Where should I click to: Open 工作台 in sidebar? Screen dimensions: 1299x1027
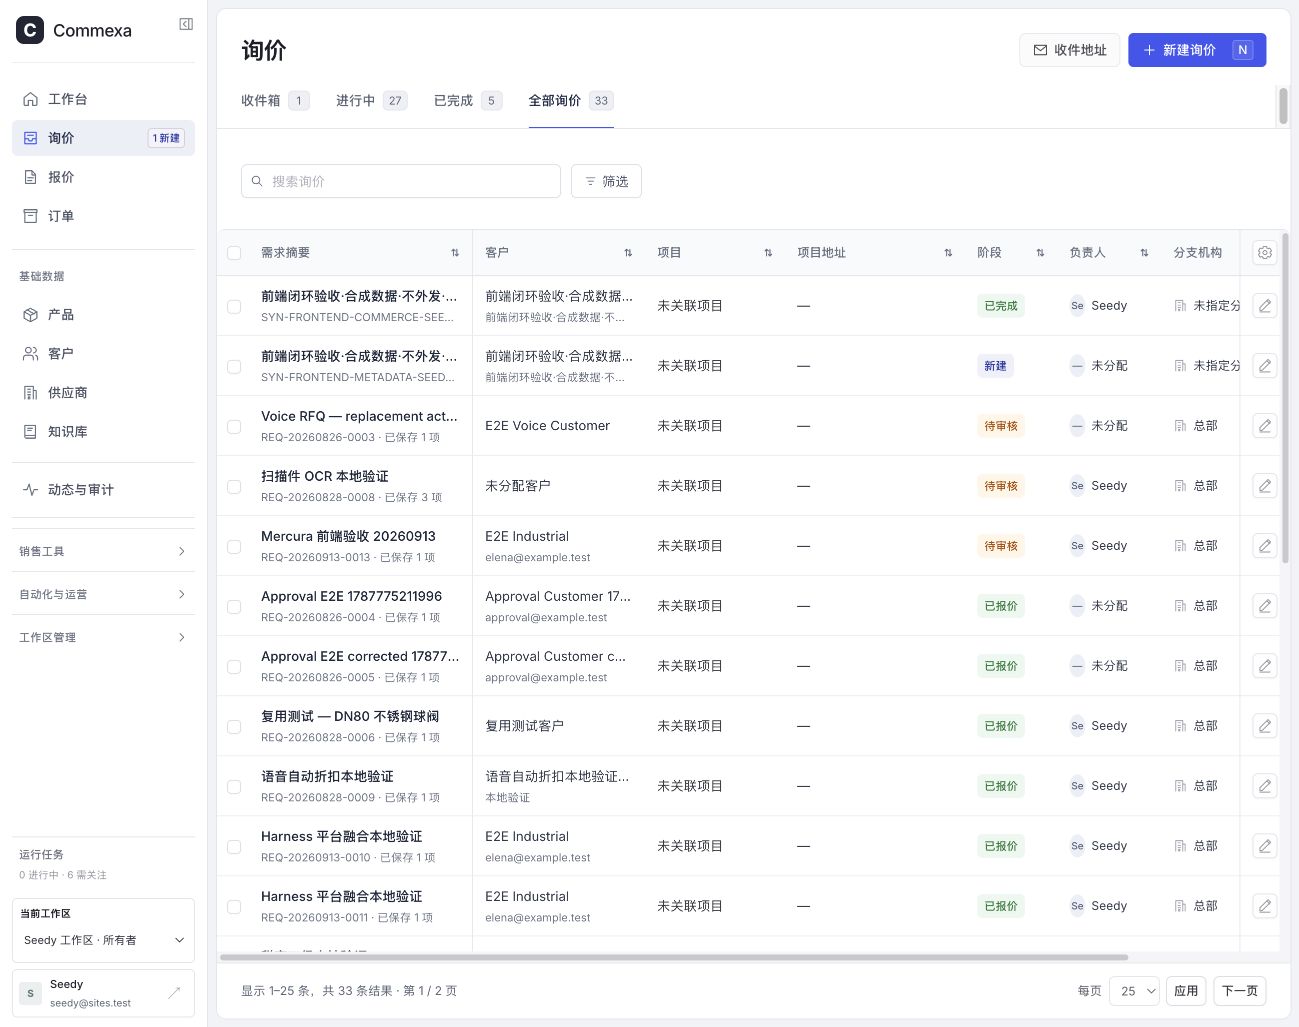(103, 99)
